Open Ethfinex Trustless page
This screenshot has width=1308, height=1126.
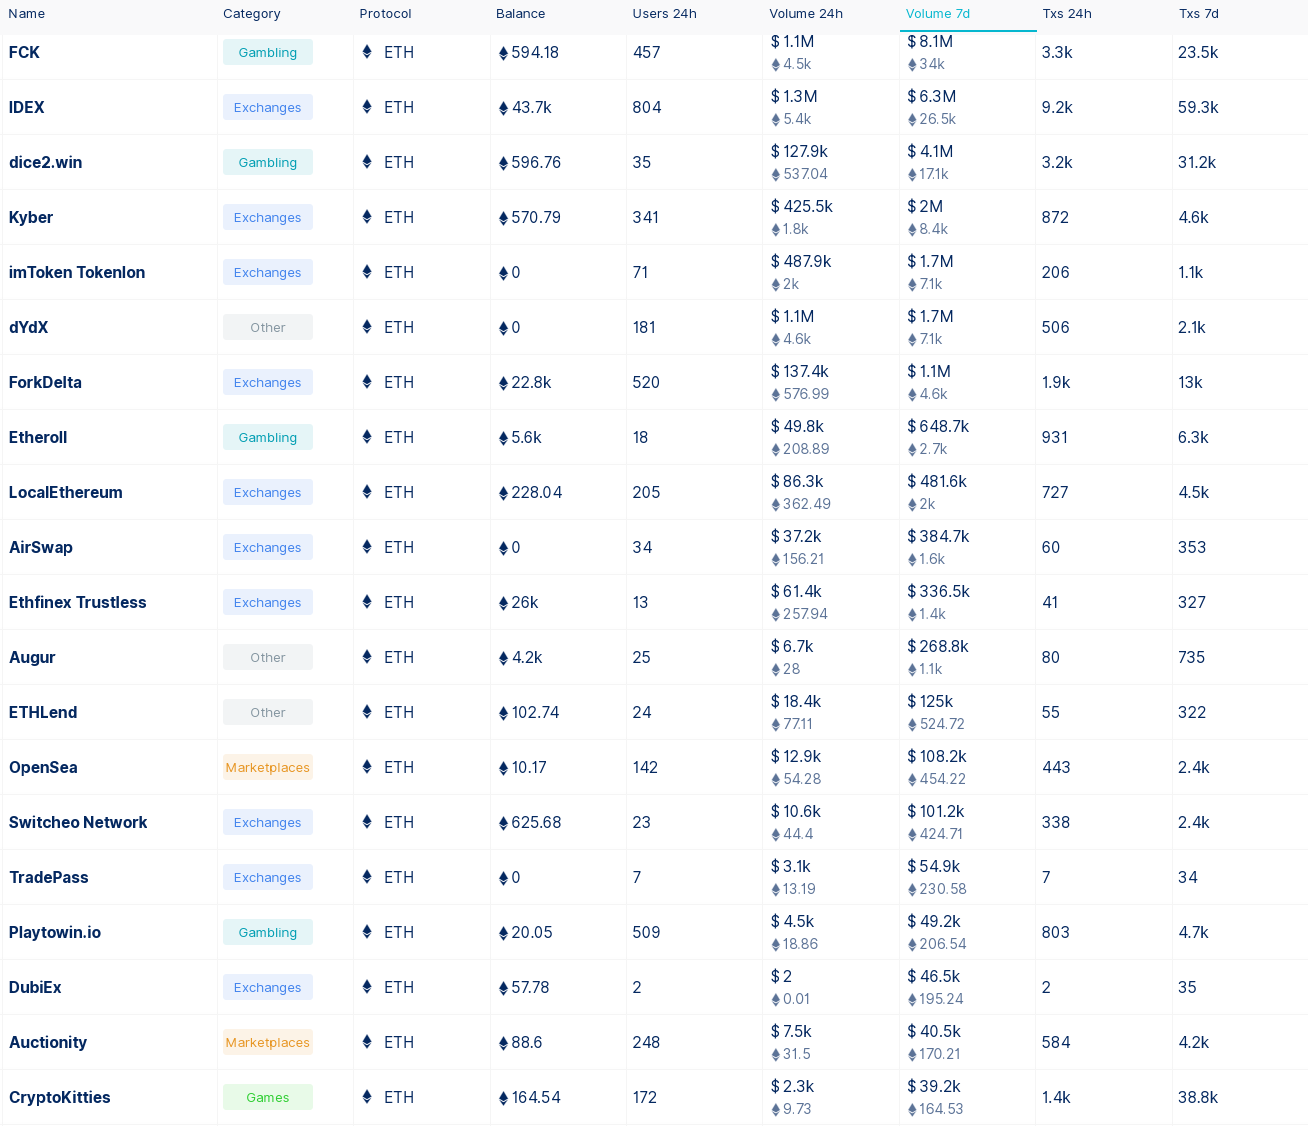78,602
